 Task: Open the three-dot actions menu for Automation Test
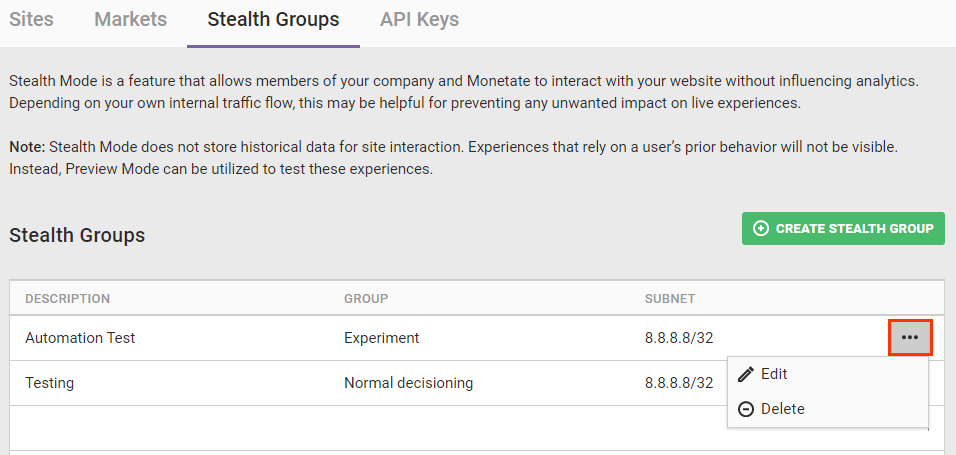910,338
